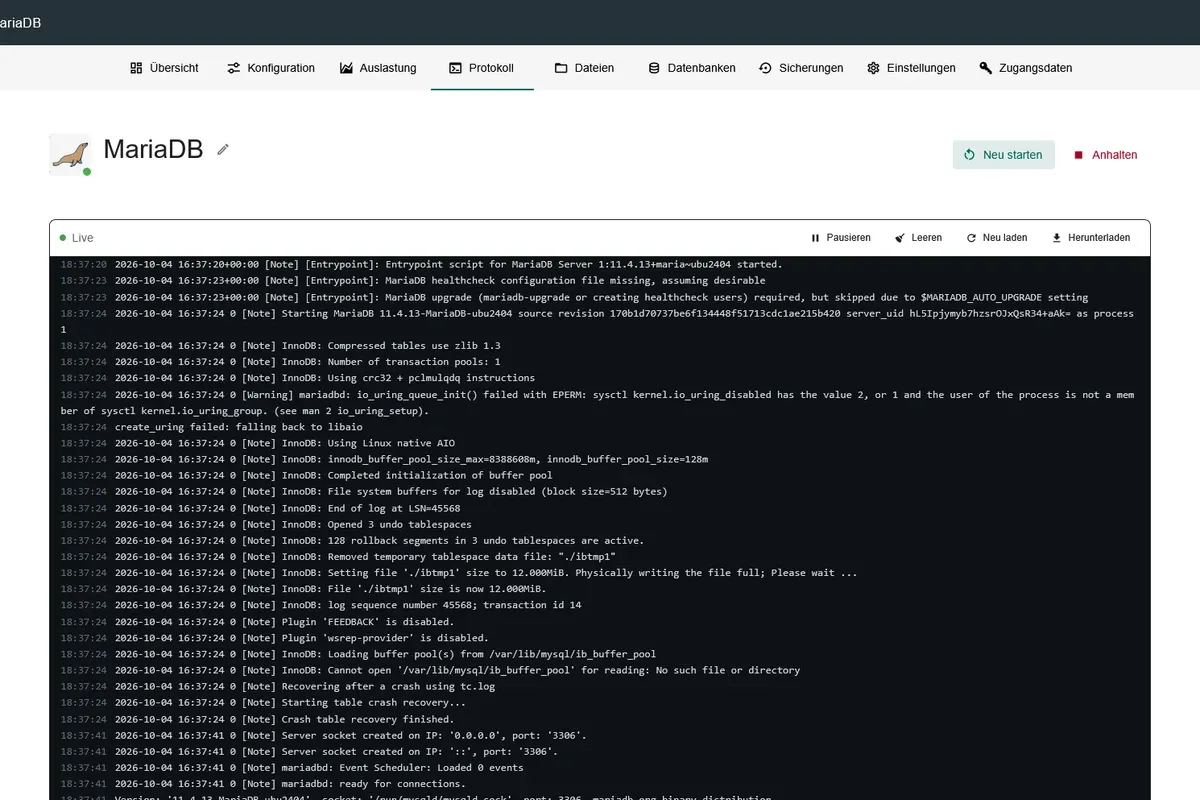
Task: Stop the server with Anhalten
Action: tap(1105, 155)
